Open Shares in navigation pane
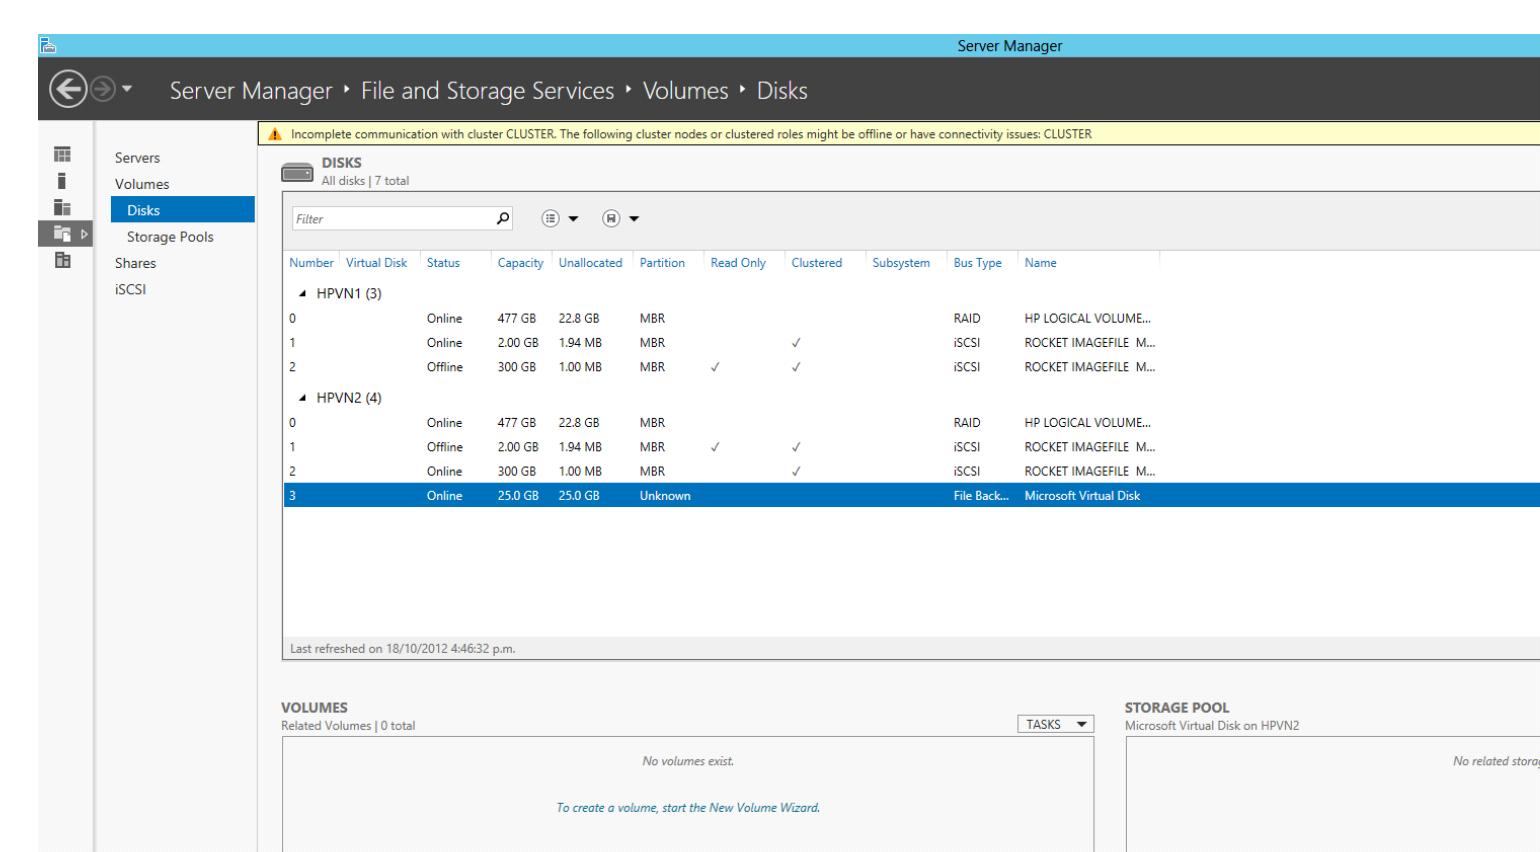1540x852 pixels. (135, 263)
